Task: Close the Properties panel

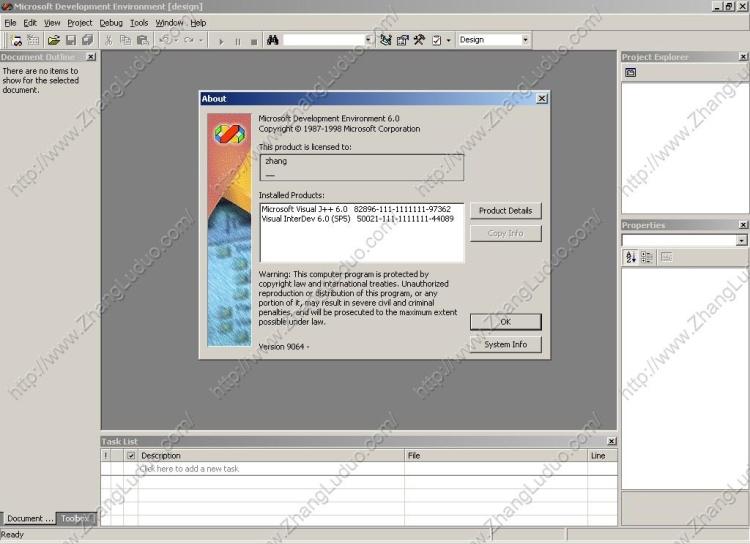Action: click(743, 225)
